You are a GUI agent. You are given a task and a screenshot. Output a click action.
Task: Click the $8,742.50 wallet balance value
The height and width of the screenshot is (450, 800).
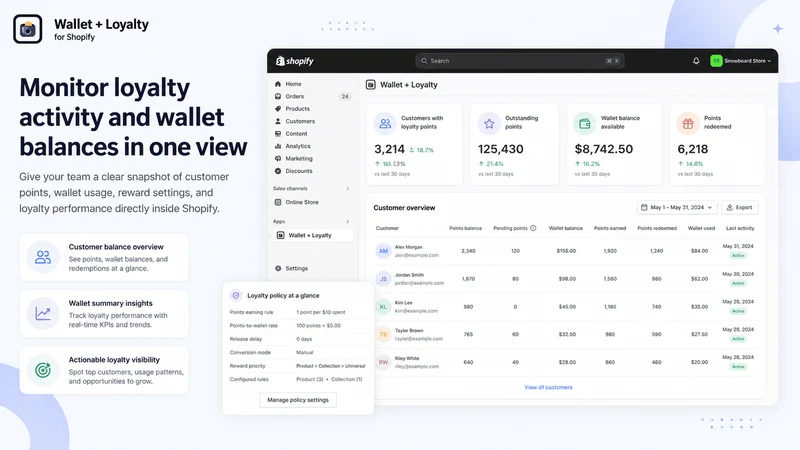pyautogui.click(x=604, y=149)
